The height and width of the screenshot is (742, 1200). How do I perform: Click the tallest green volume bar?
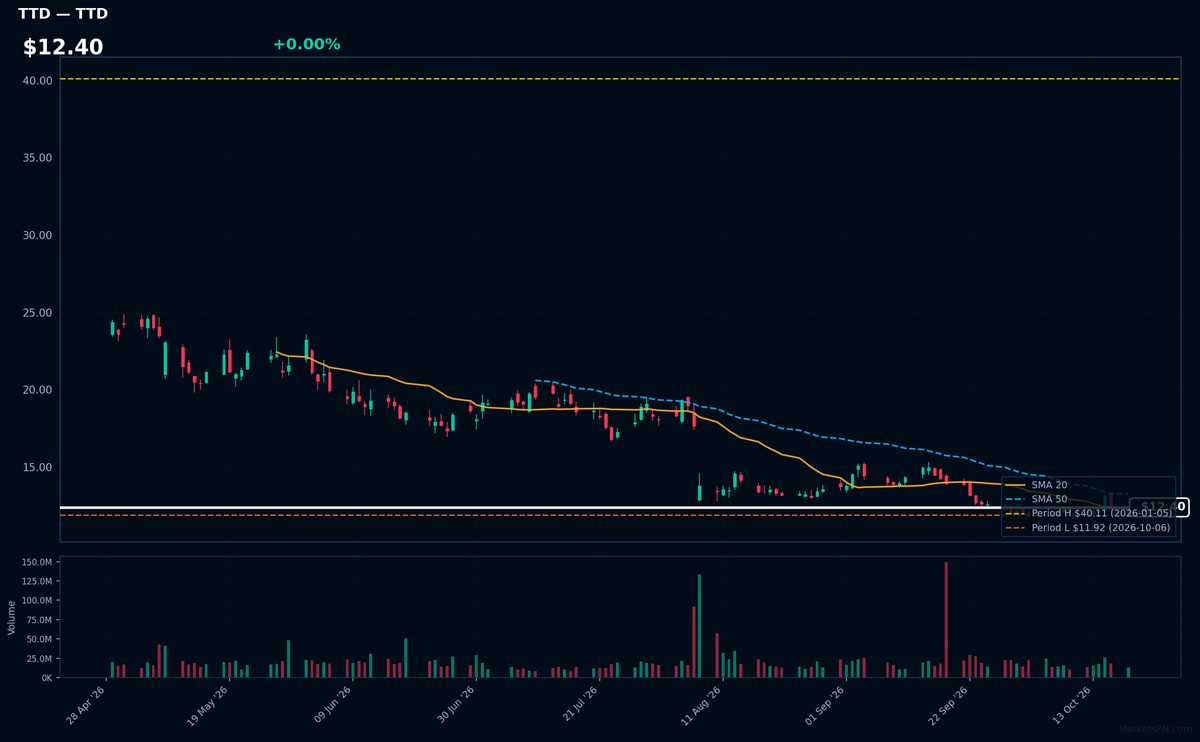coord(699,626)
